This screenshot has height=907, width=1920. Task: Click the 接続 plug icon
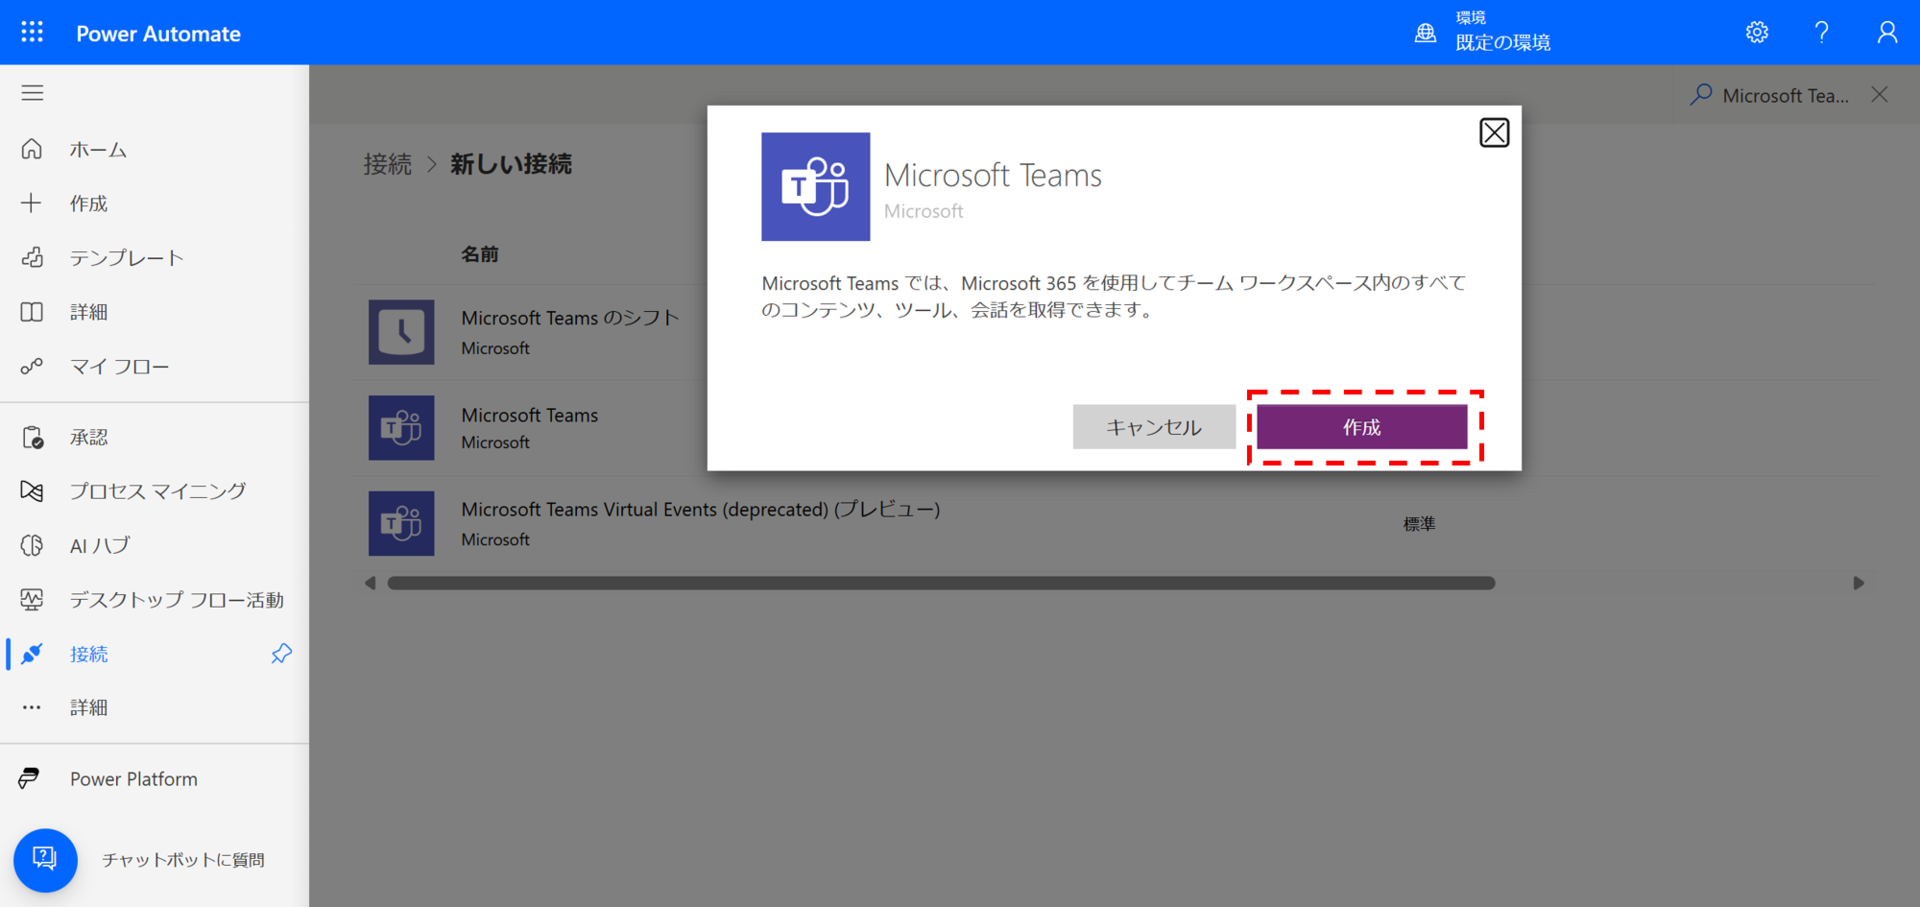[32, 653]
